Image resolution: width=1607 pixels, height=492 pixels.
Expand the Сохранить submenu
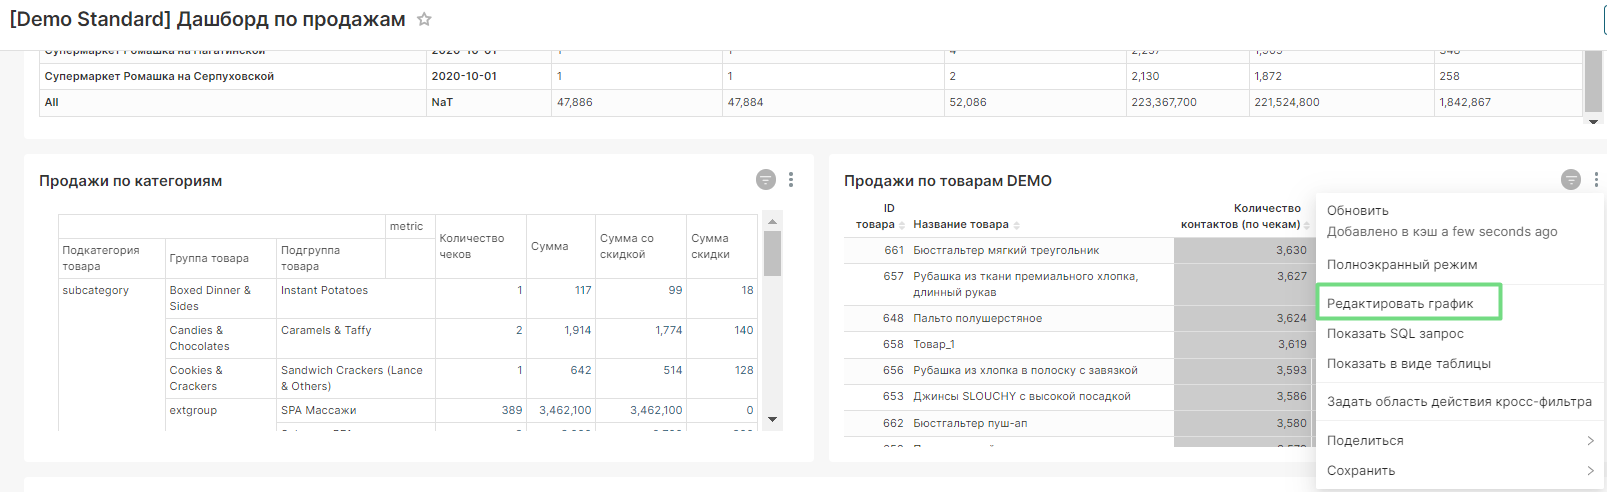pos(1460,471)
